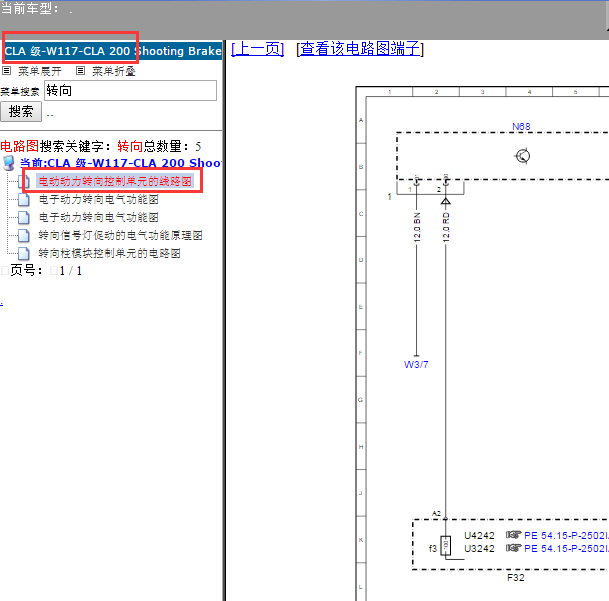Click the 搜索 search button
The height and width of the screenshot is (601, 609).
pos(21,111)
